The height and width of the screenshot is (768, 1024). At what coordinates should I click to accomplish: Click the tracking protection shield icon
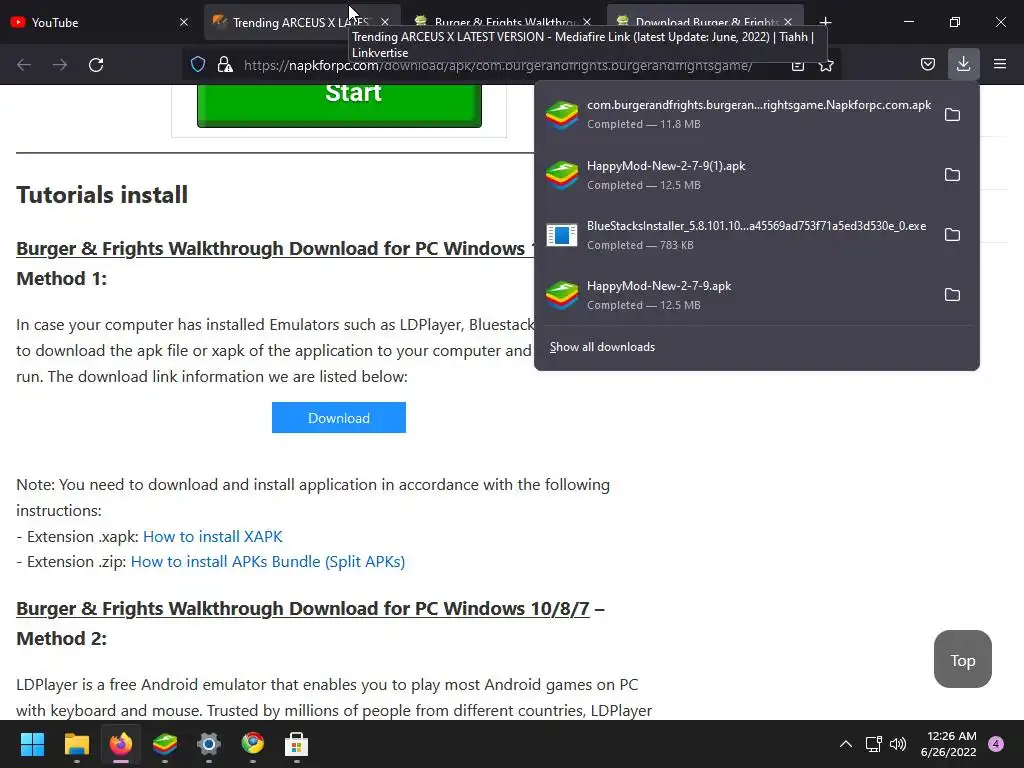point(198,64)
